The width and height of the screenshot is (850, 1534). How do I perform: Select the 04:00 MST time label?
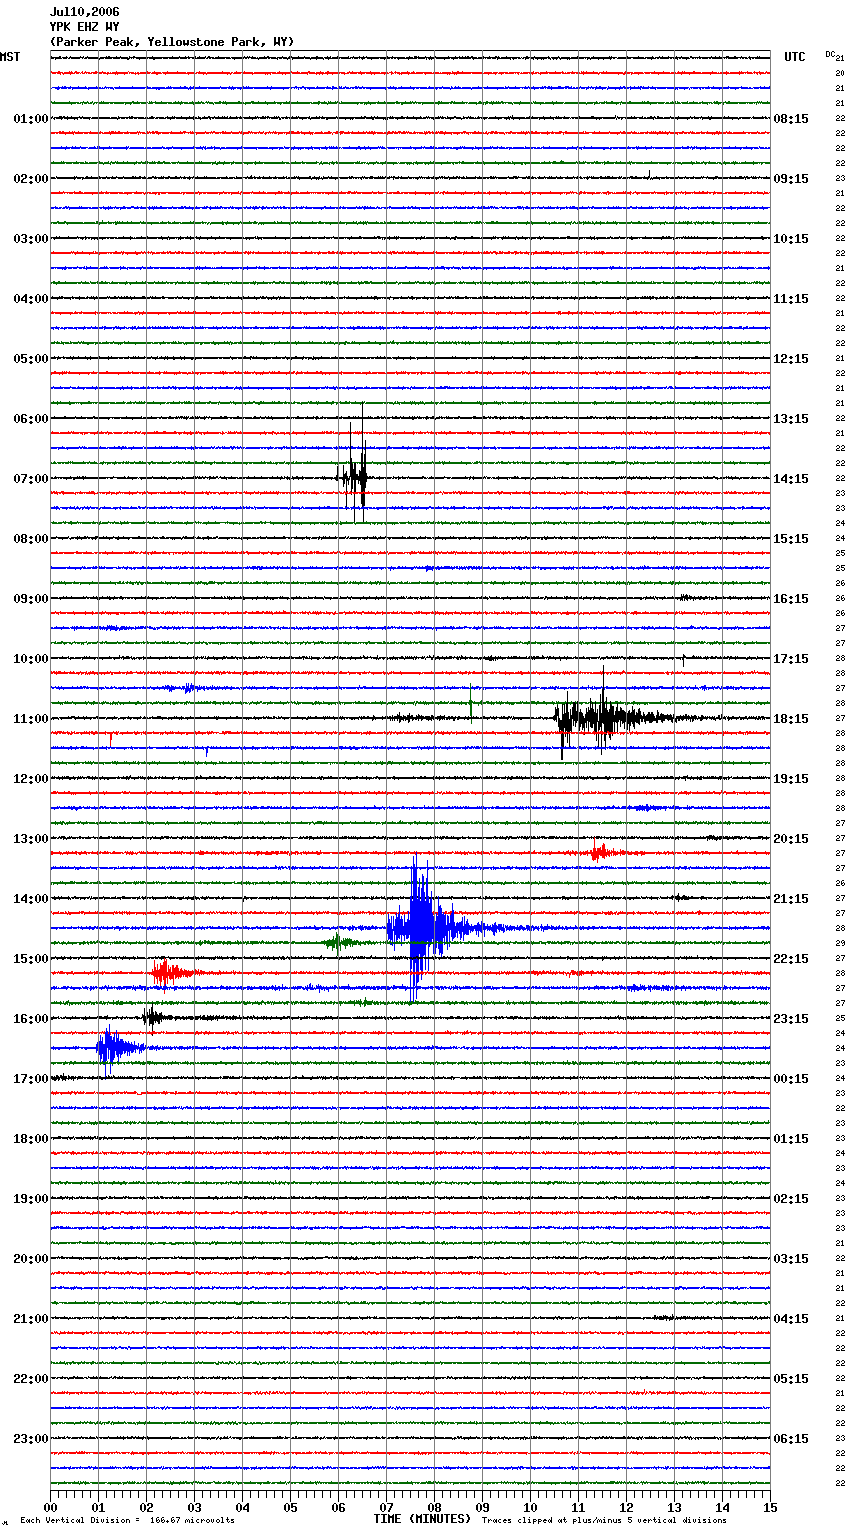click(31, 299)
